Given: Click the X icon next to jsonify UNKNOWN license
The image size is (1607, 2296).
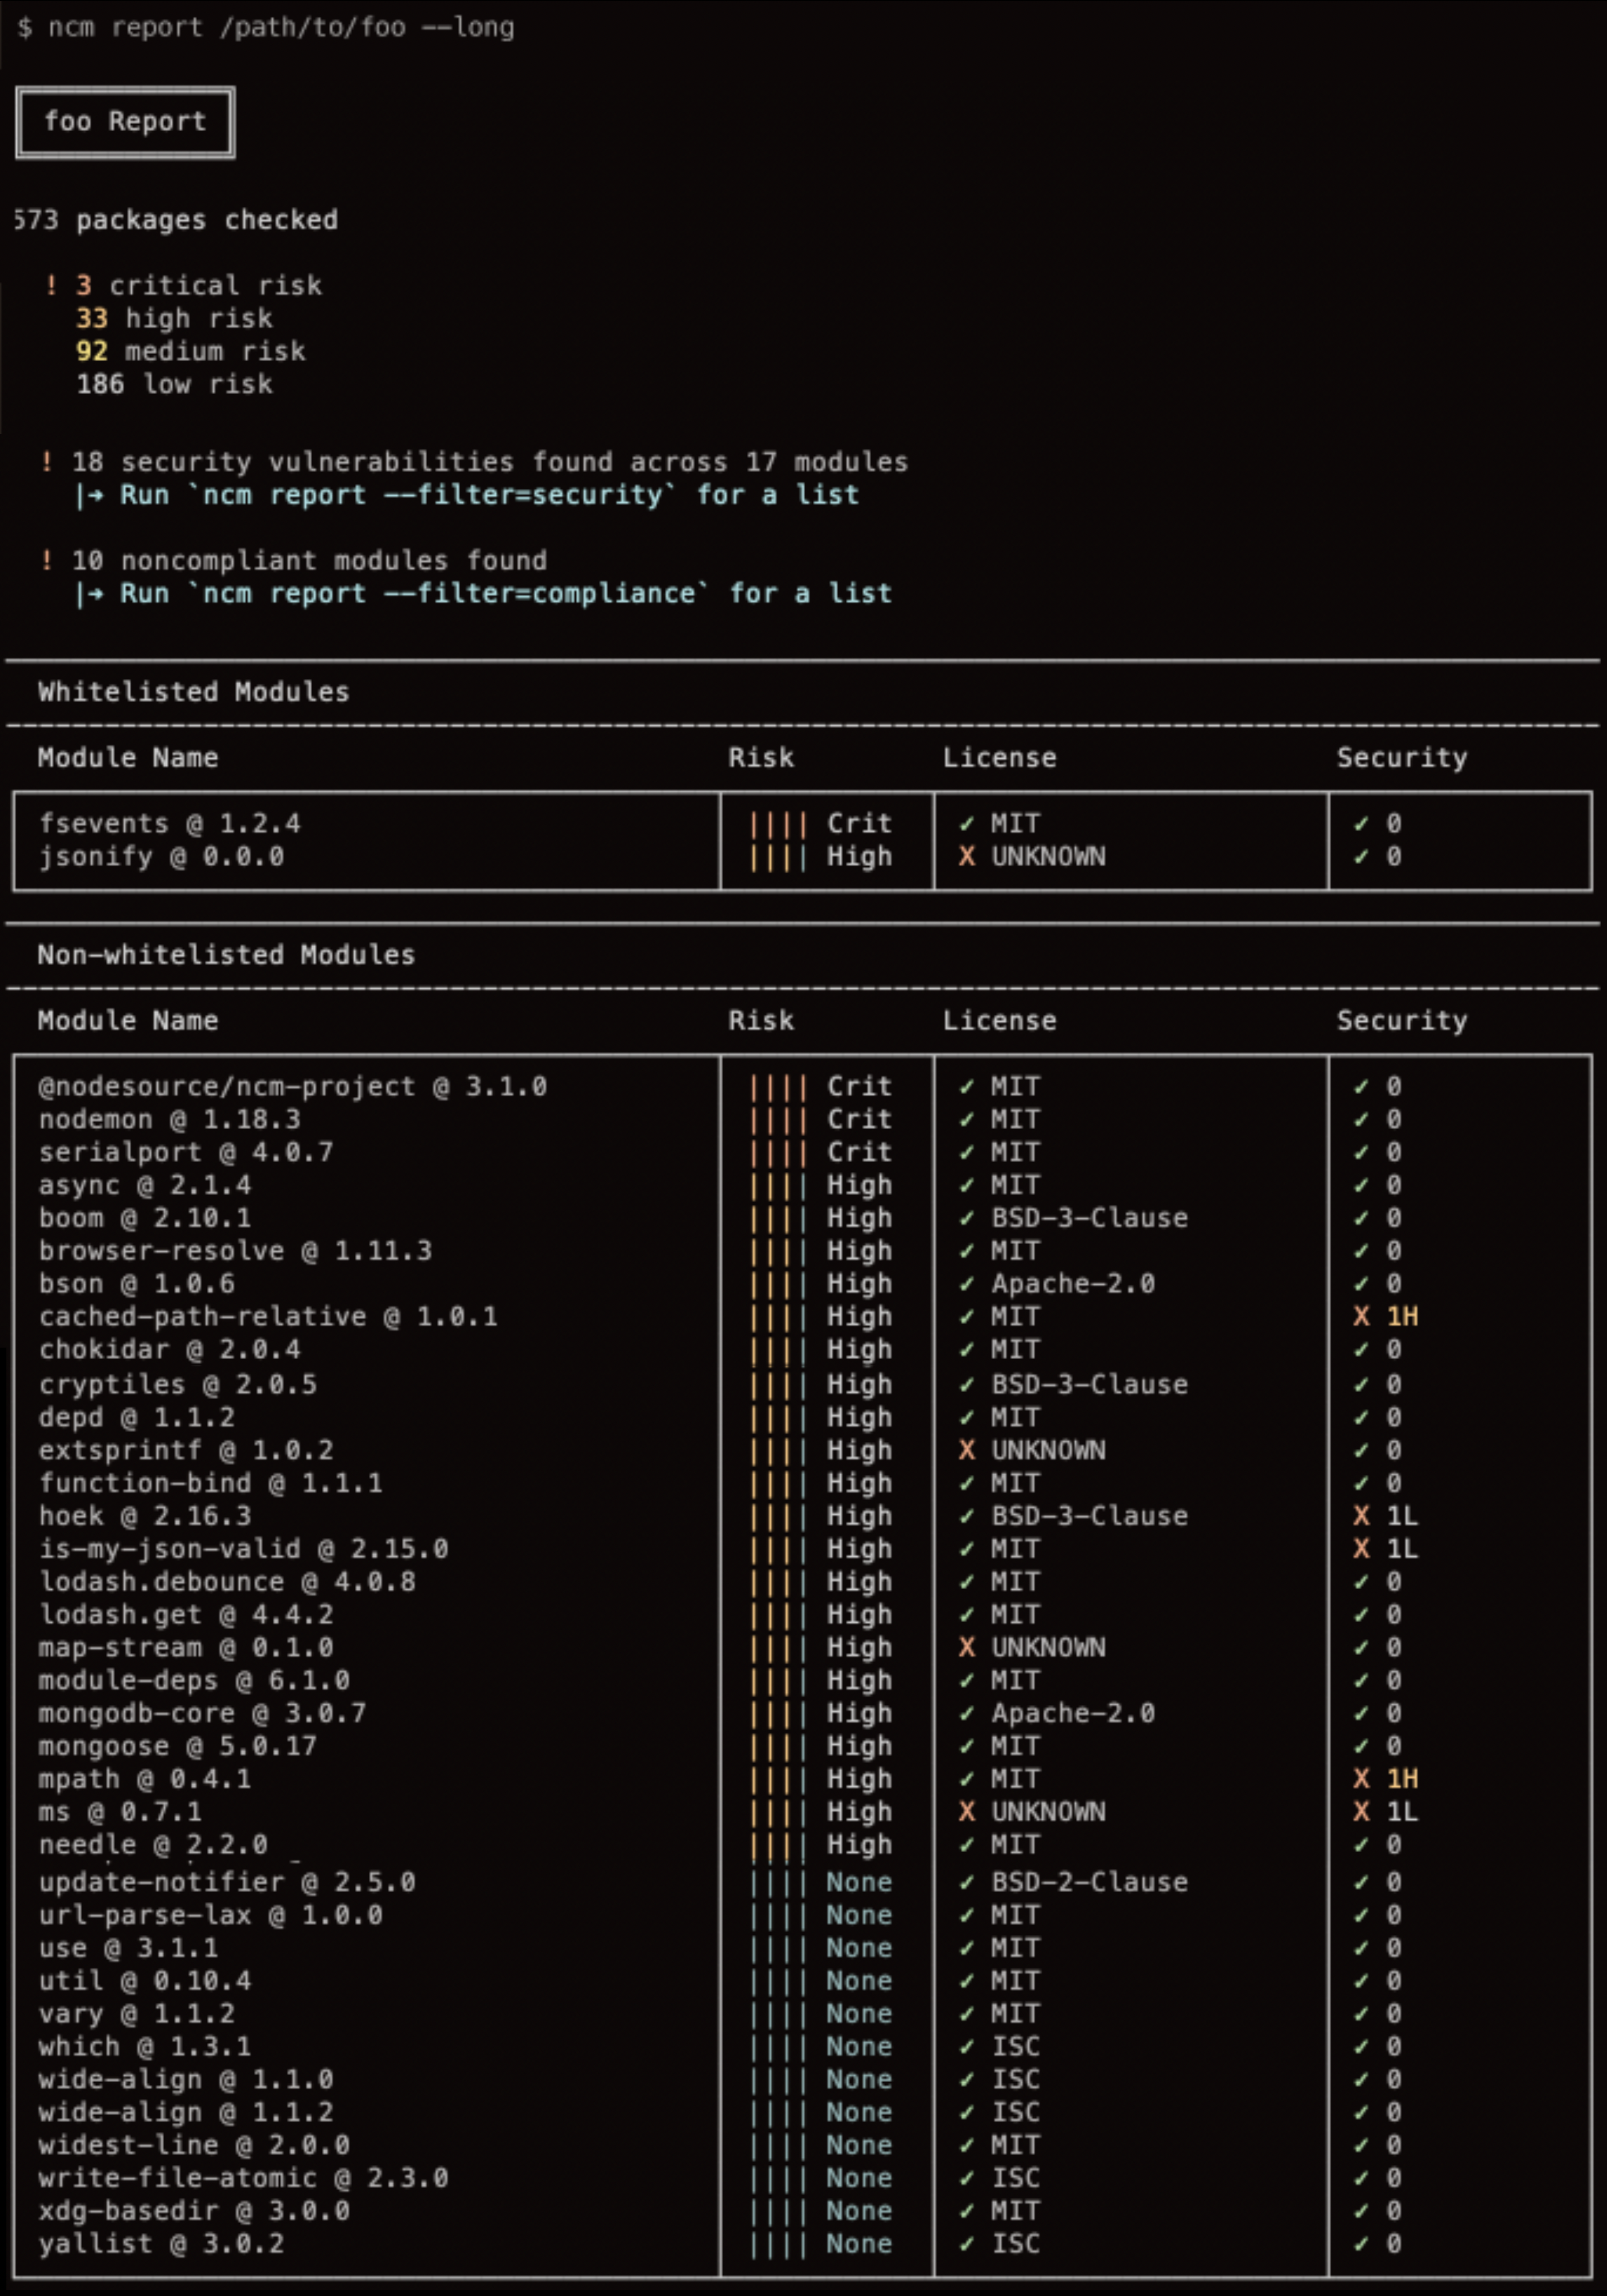Looking at the screenshot, I should [966, 857].
